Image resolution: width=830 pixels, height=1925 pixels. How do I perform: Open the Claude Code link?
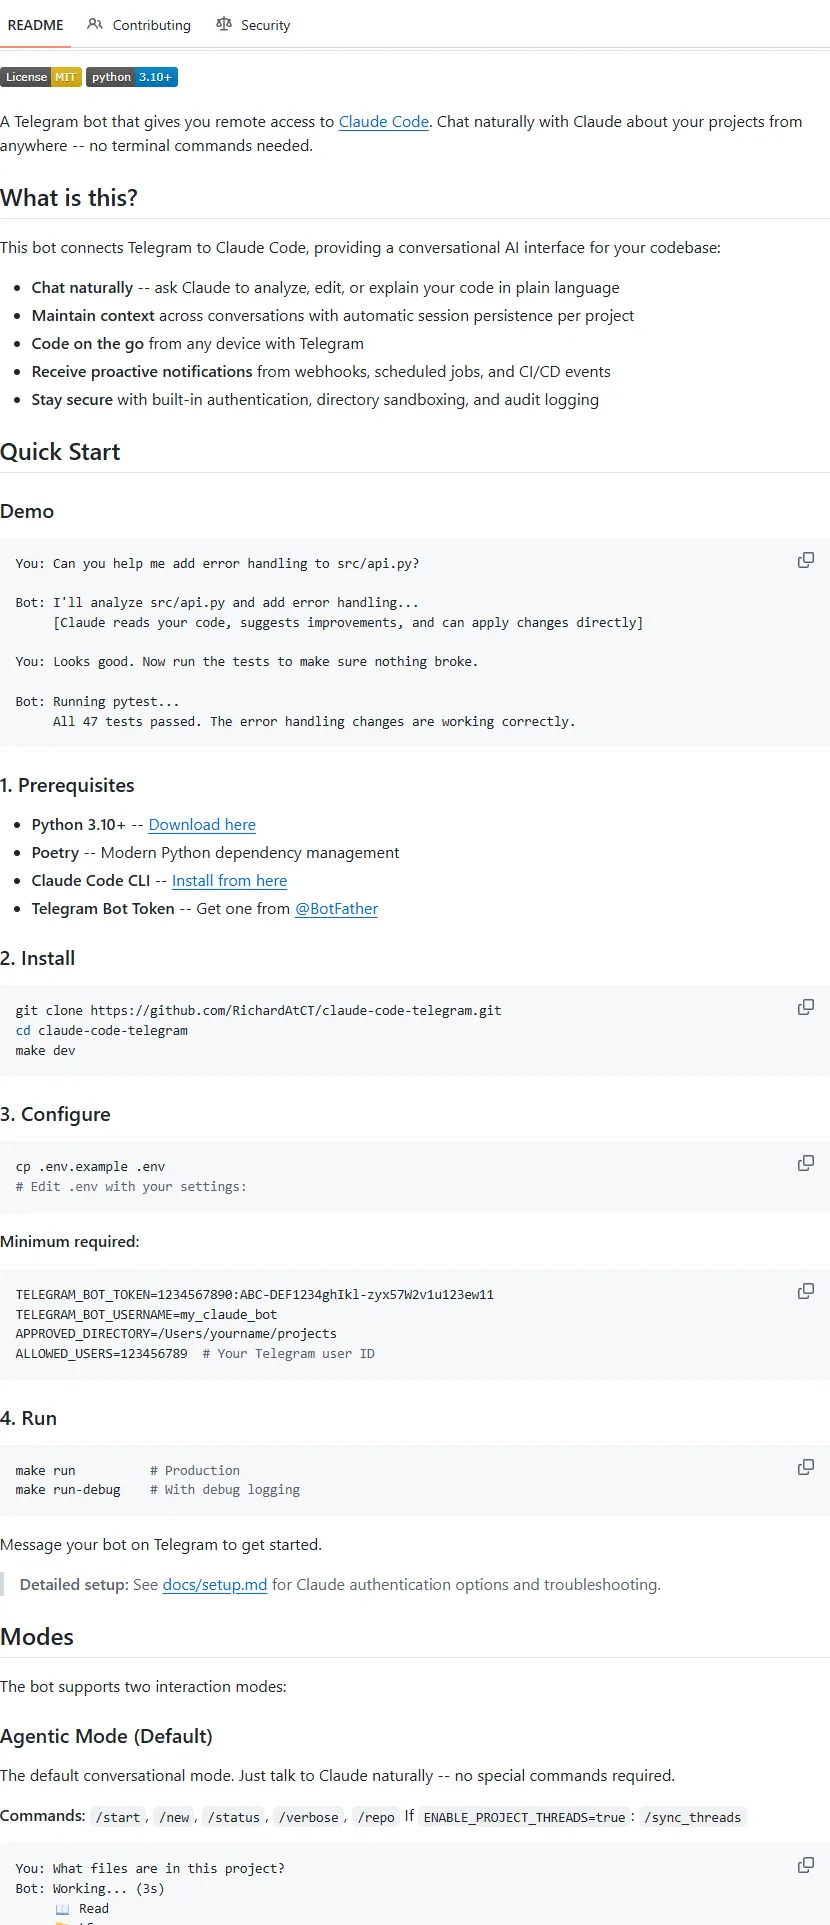[x=384, y=122]
